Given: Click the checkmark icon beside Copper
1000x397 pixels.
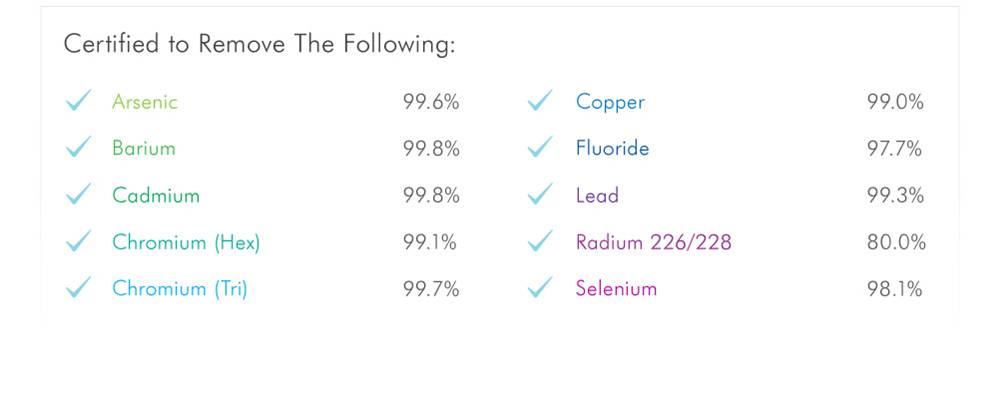Looking at the screenshot, I should pyautogui.click(x=540, y=101).
